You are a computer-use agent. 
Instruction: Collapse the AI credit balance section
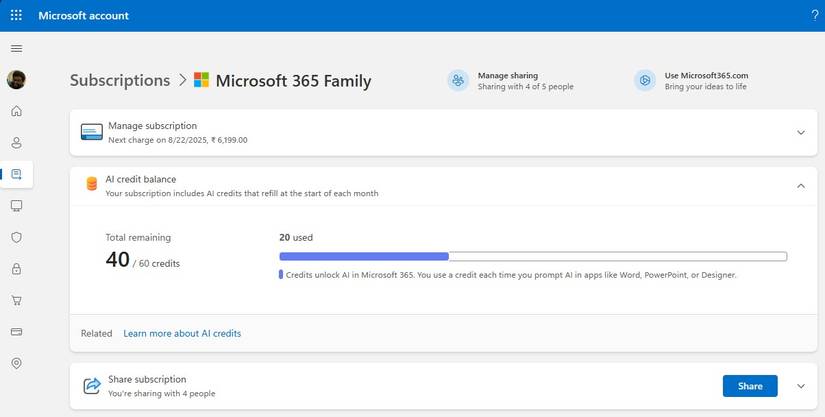pos(800,185)
